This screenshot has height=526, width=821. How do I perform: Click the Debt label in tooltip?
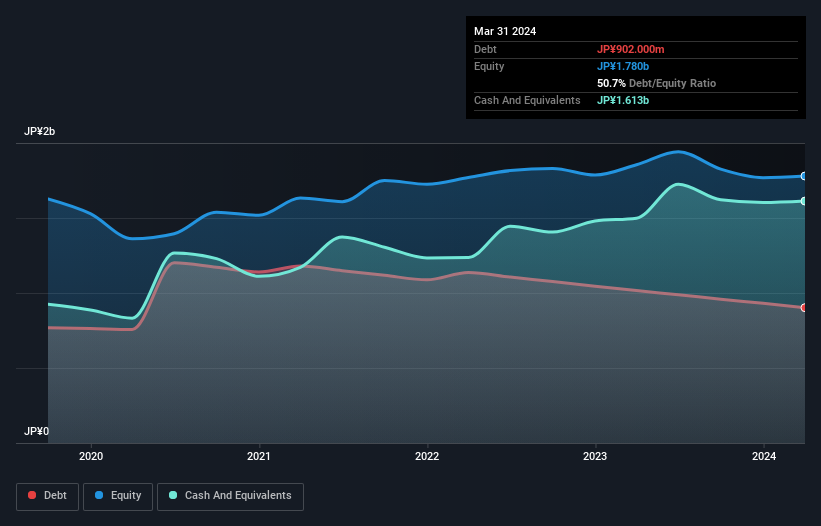click(485, 49)
